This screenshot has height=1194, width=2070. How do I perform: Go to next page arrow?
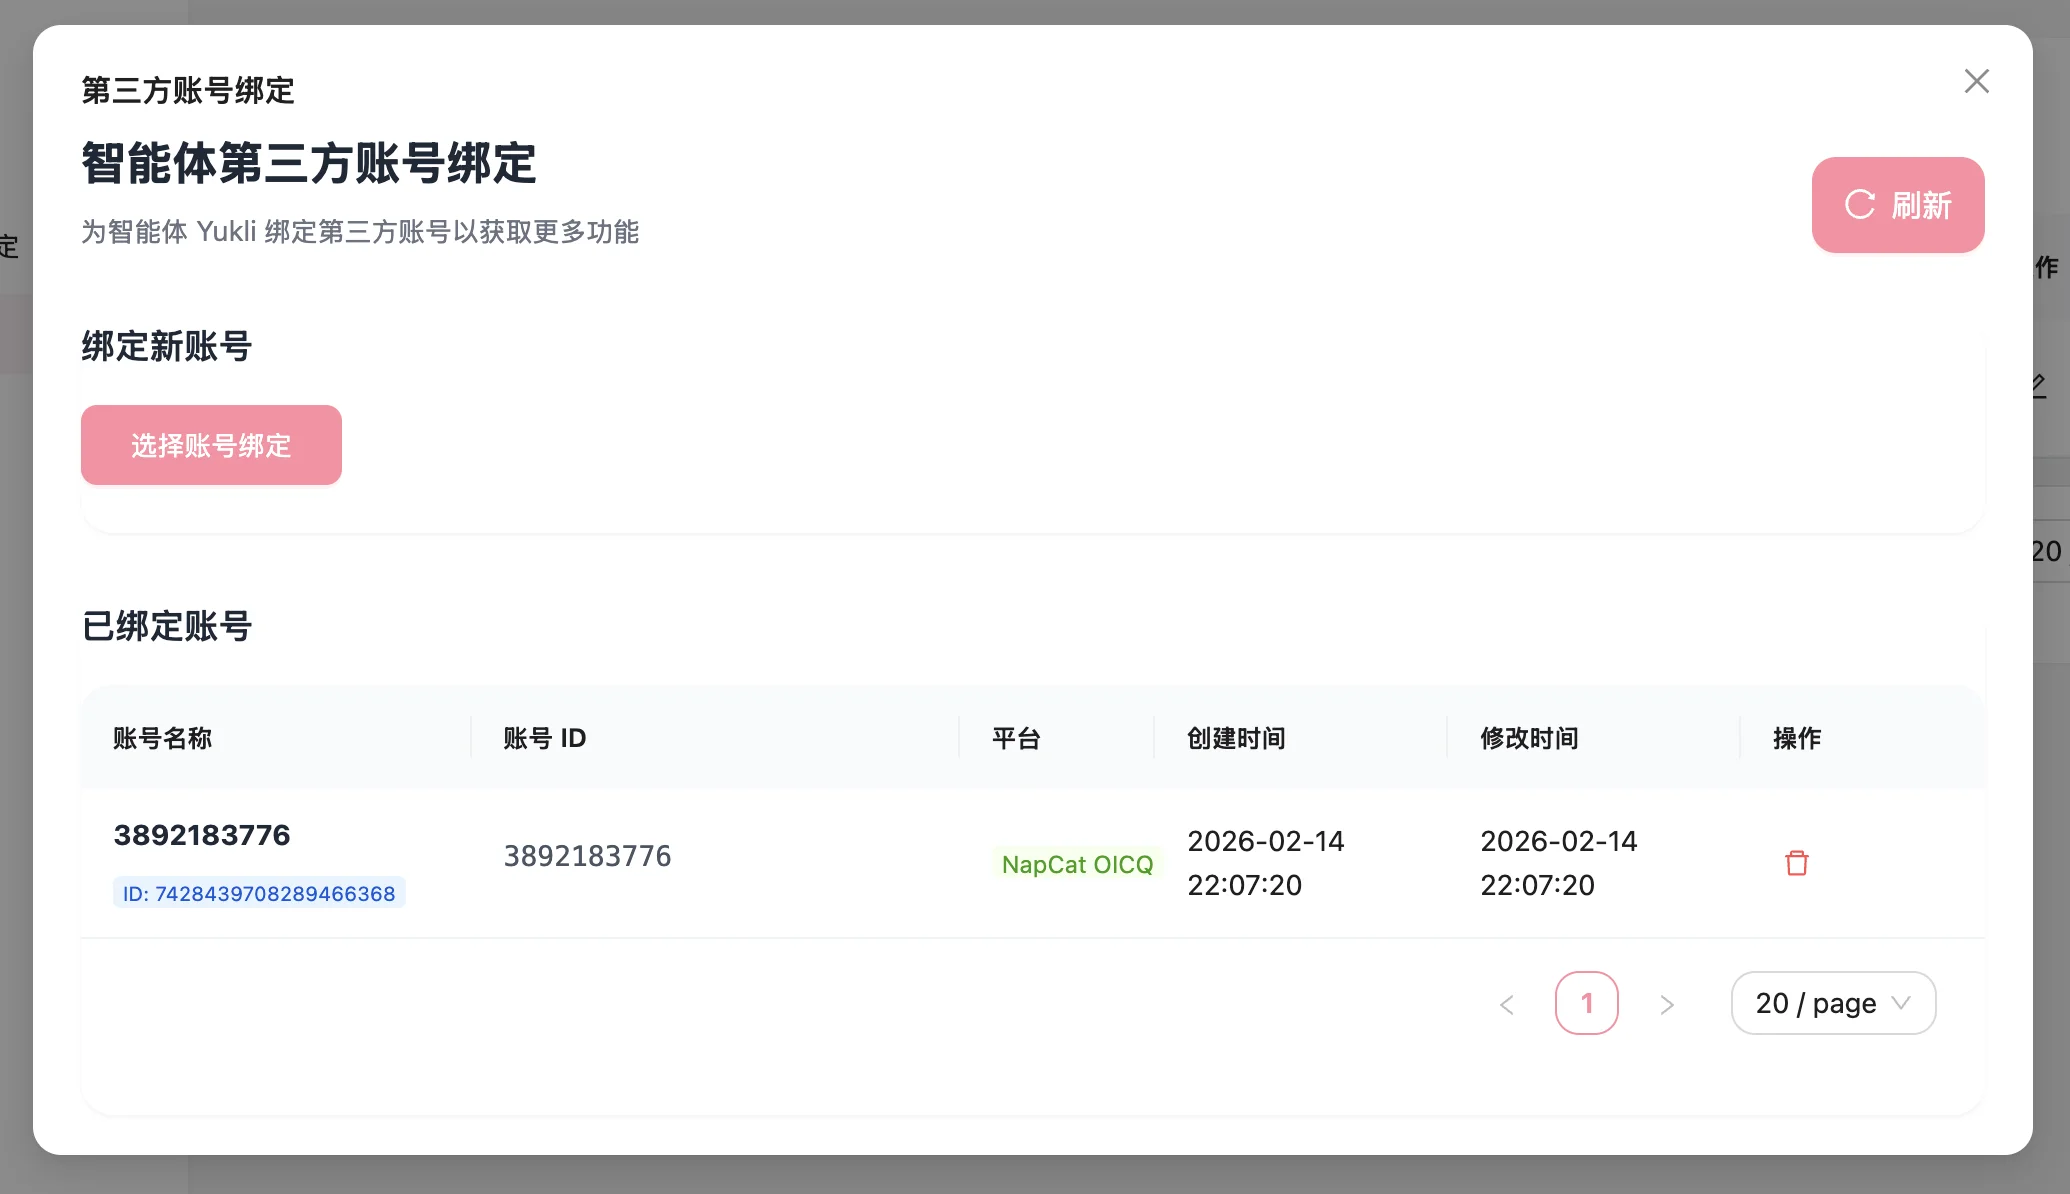[1666, 1004]
